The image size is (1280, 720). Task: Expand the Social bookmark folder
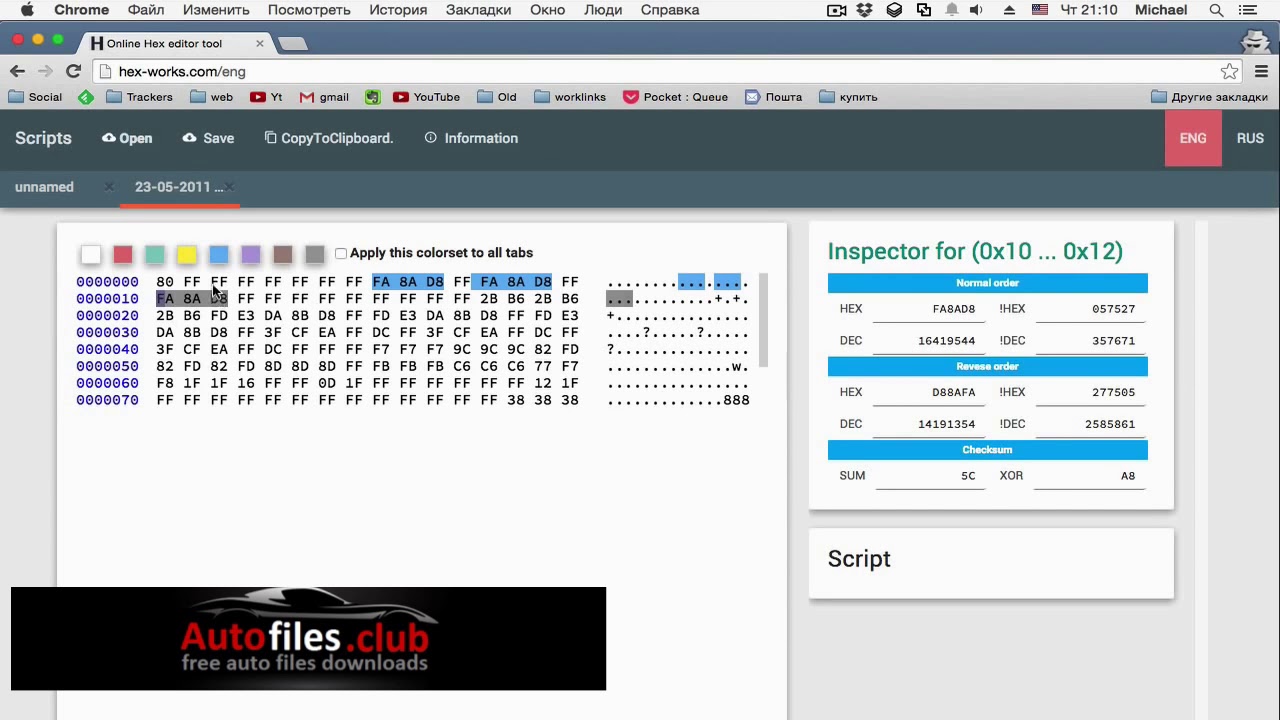35,97
